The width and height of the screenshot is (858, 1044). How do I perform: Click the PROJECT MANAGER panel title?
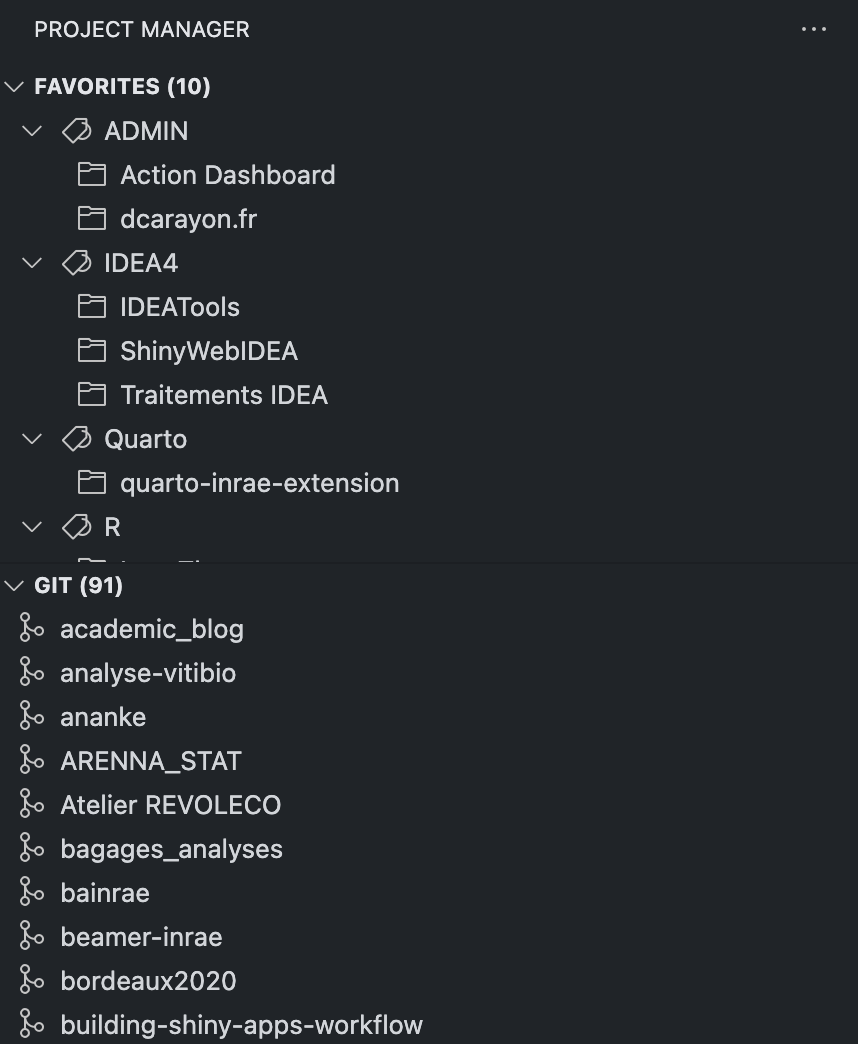pos(142,30)
